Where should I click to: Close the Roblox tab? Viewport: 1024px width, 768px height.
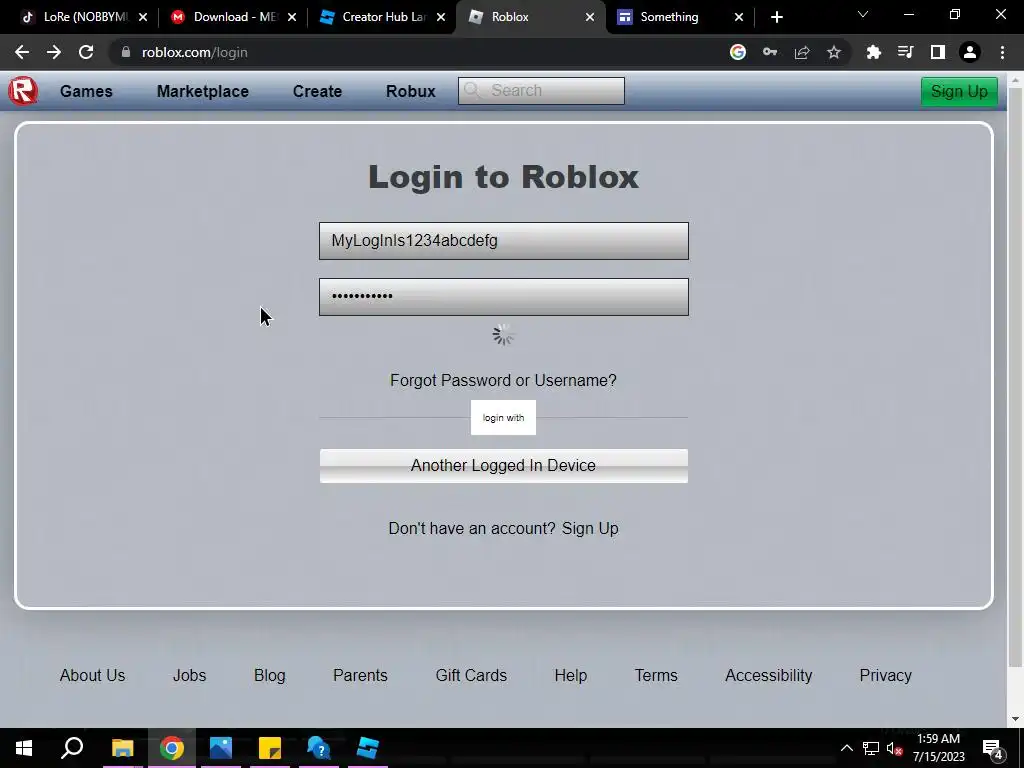[x=590, y=17]
